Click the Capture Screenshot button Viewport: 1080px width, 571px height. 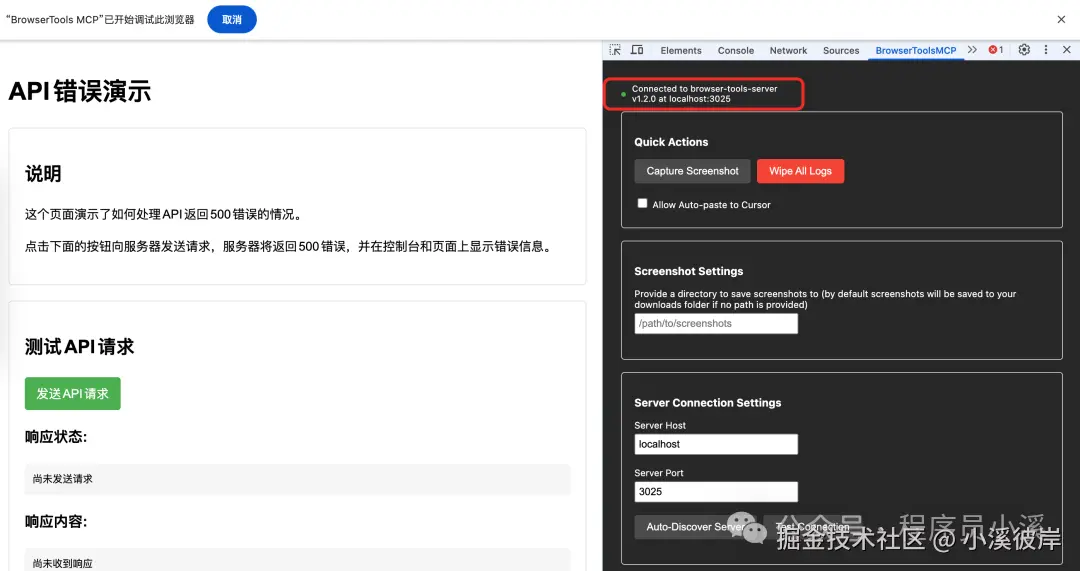692,171
